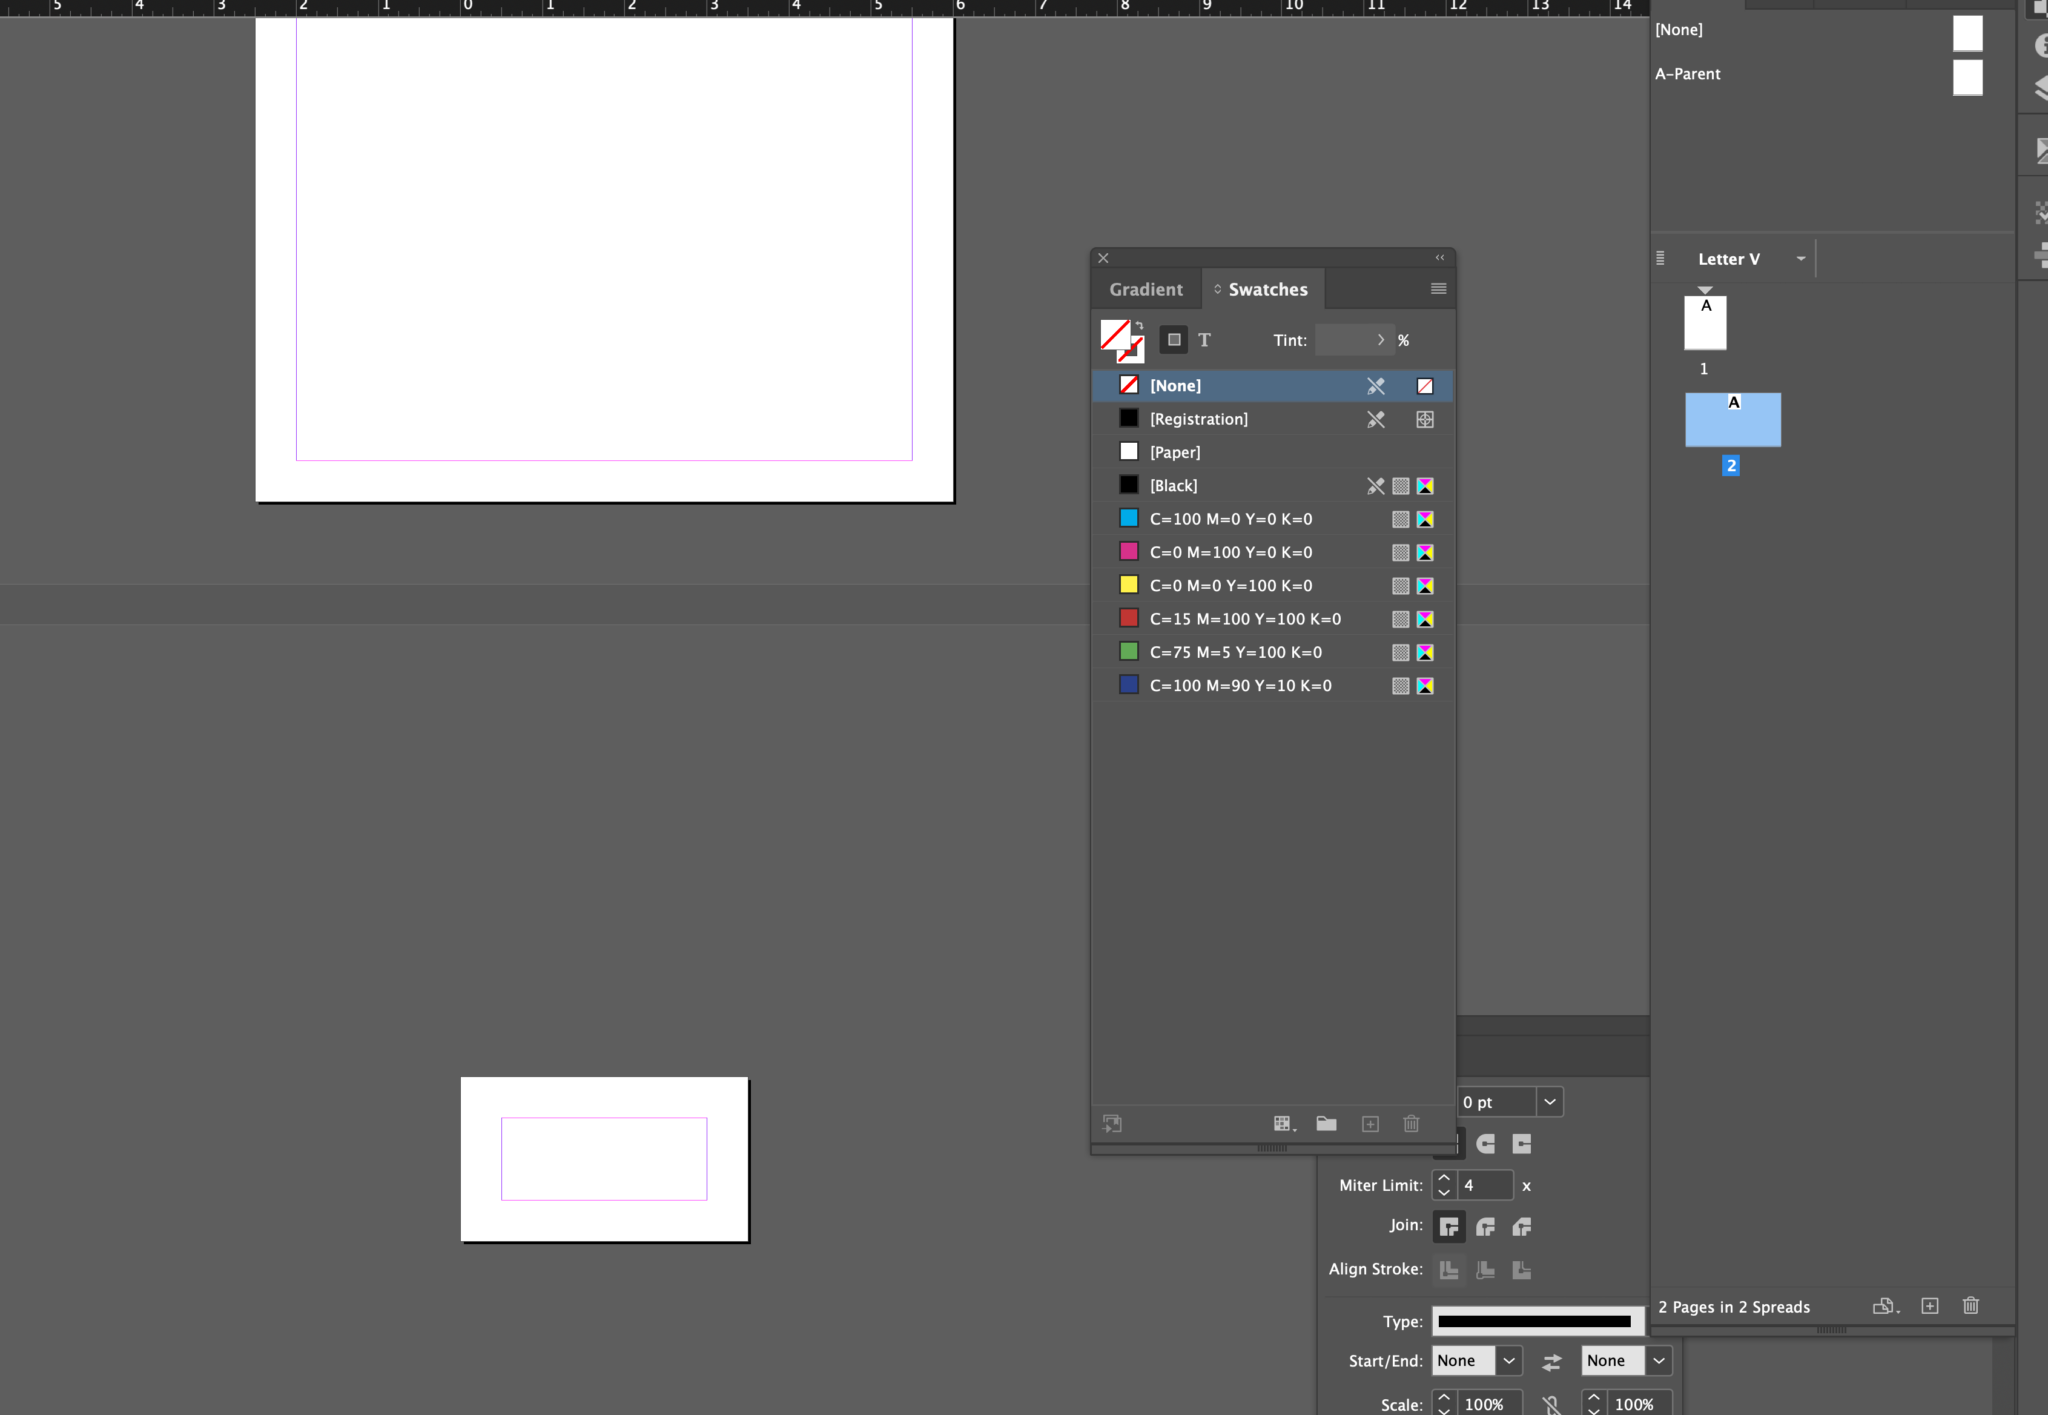Switch to the Gradient tab

tap(1145, 289)
